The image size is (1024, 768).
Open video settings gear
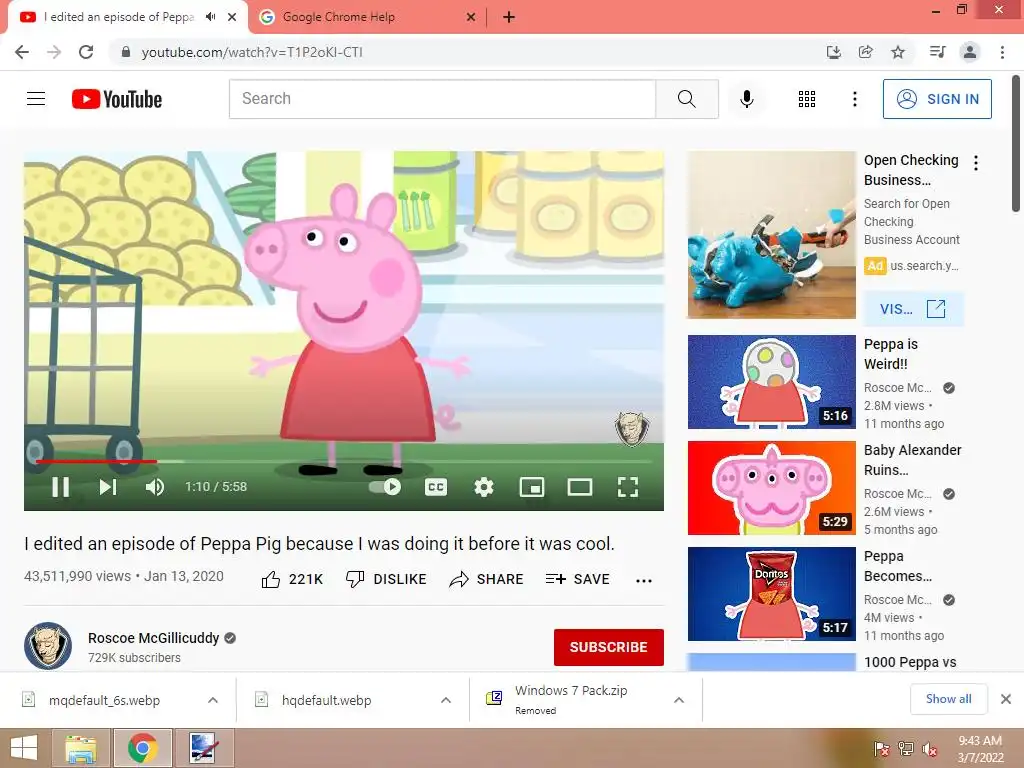(484, 487)
